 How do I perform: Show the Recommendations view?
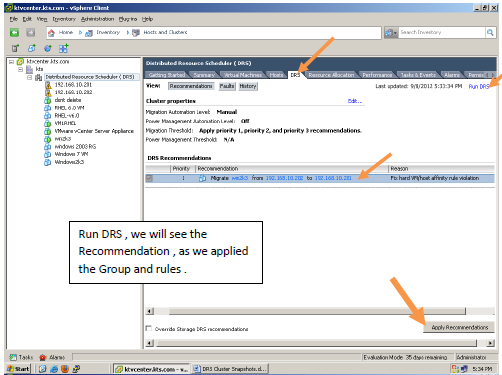(x=191, y=86)
